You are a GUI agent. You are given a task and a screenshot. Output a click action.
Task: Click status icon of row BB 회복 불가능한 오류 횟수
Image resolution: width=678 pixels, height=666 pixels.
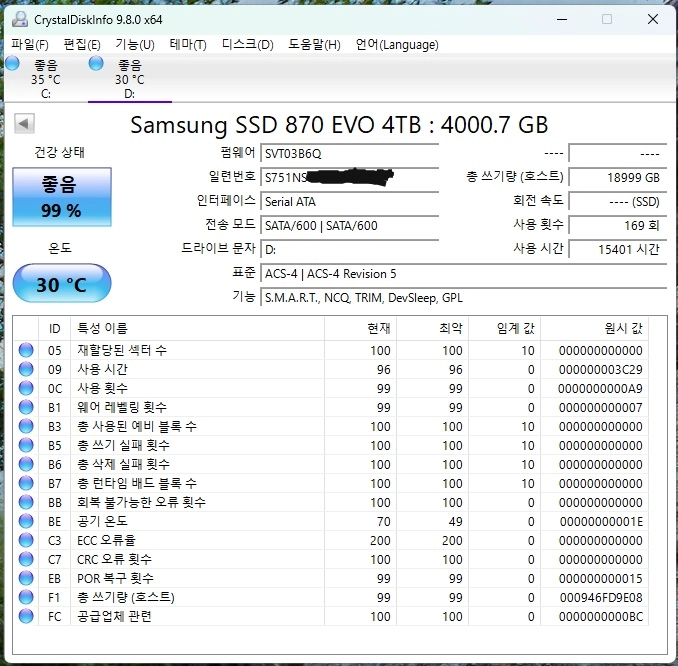pyautogui.click(x=26, y=502)
